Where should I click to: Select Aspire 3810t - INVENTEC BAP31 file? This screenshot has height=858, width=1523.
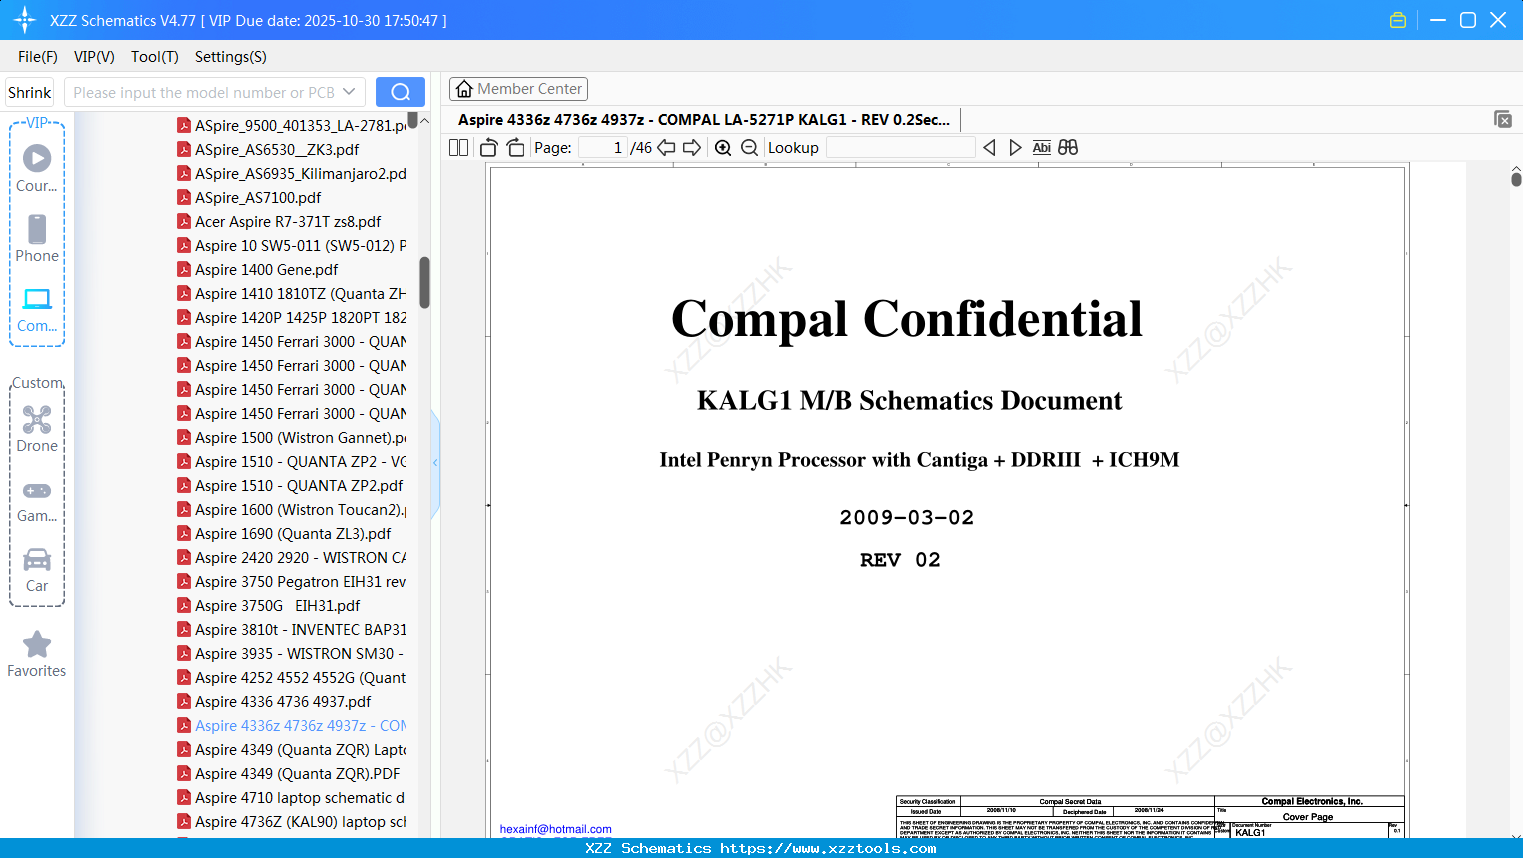292,630
